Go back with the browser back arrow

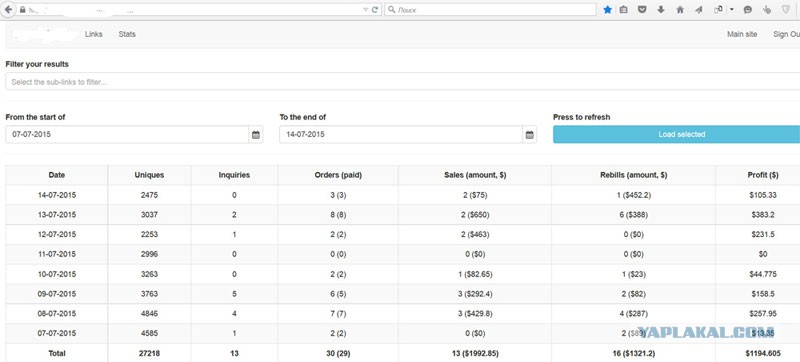(9, 10)
